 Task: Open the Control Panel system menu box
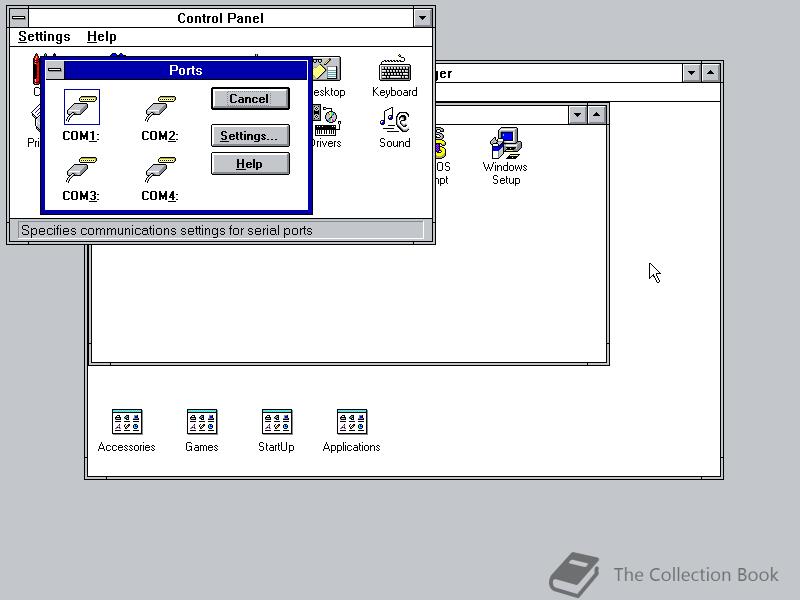(19, 18)
